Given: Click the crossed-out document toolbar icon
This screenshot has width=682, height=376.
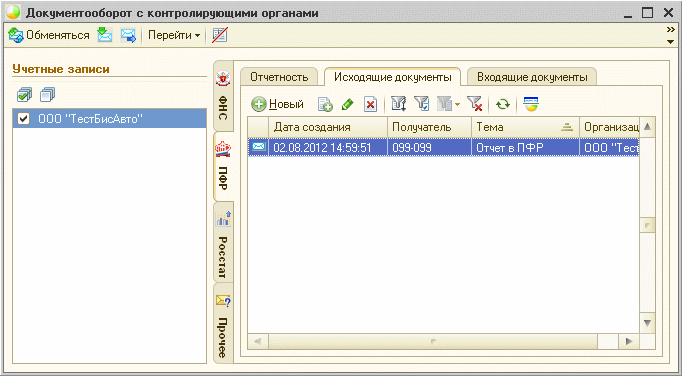Looking at the screenshot, I should pos(219,35).
